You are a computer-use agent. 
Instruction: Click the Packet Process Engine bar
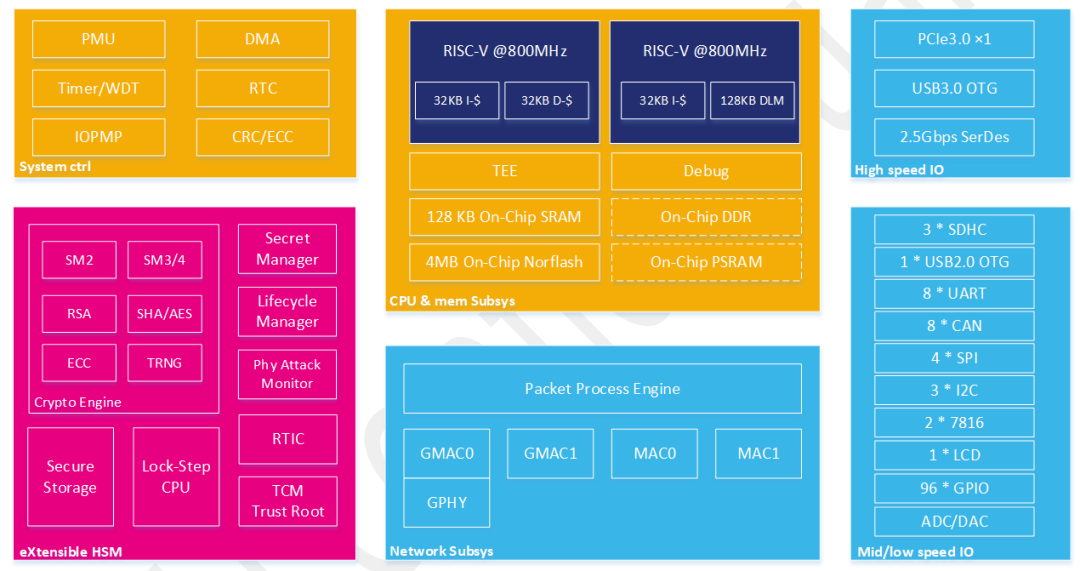coord(603,388)
